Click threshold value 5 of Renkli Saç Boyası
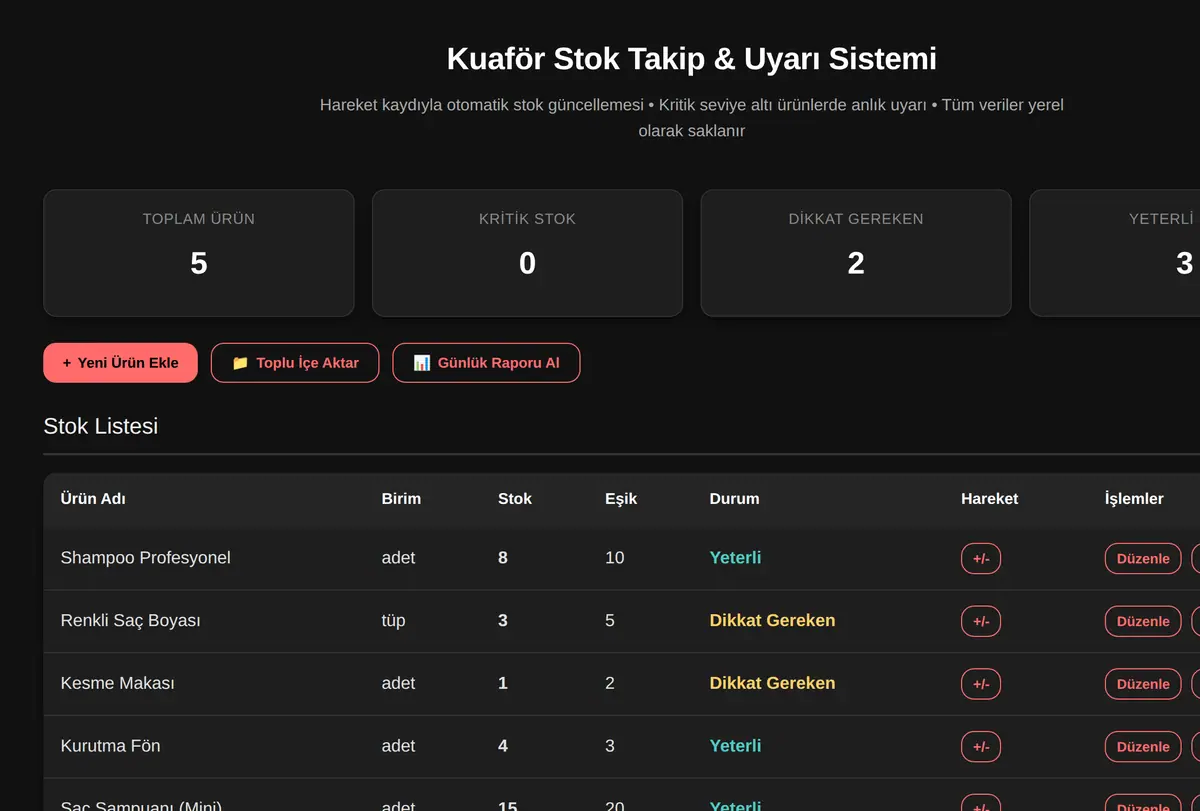1200x811 pixels. pos(610,620)
